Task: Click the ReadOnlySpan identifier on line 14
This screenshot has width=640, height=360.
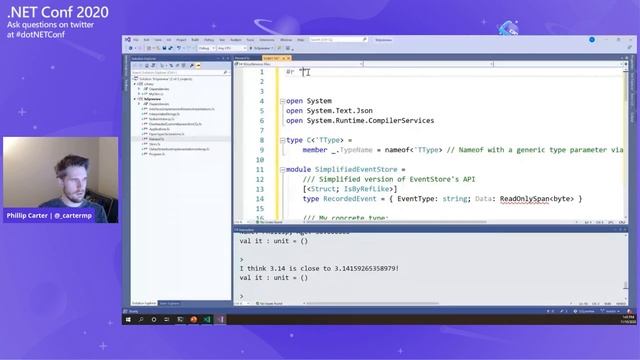Action: point(524,199)
